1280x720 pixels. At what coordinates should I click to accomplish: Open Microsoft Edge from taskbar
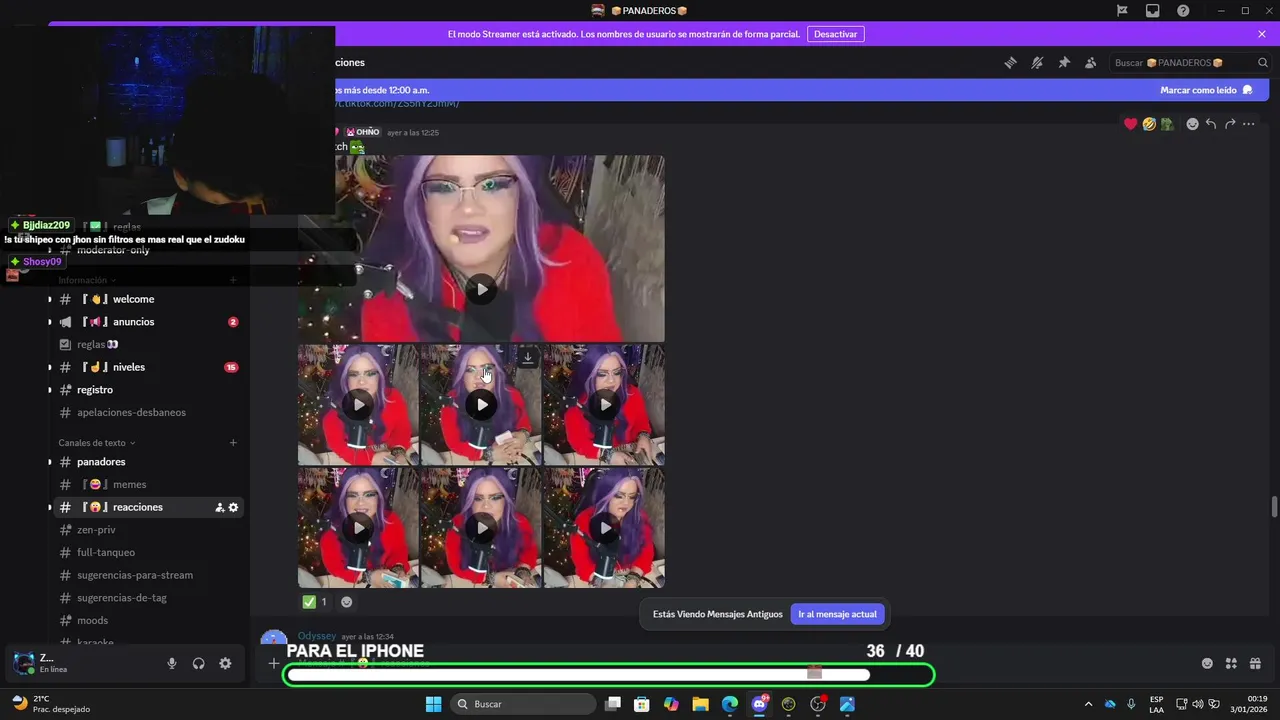point(730,704)
